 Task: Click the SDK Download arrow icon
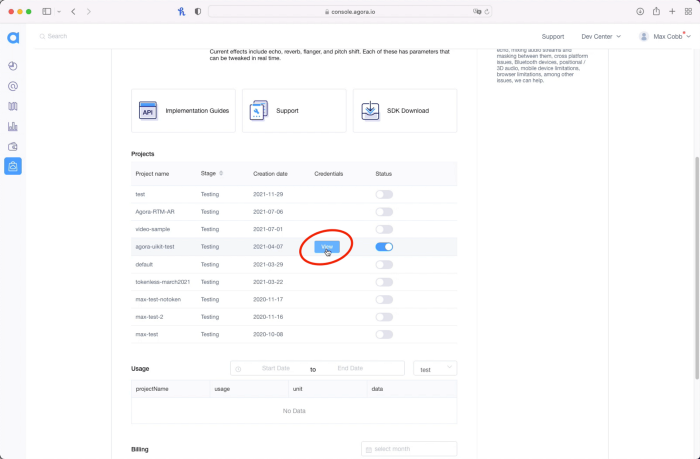coord(370,111)
